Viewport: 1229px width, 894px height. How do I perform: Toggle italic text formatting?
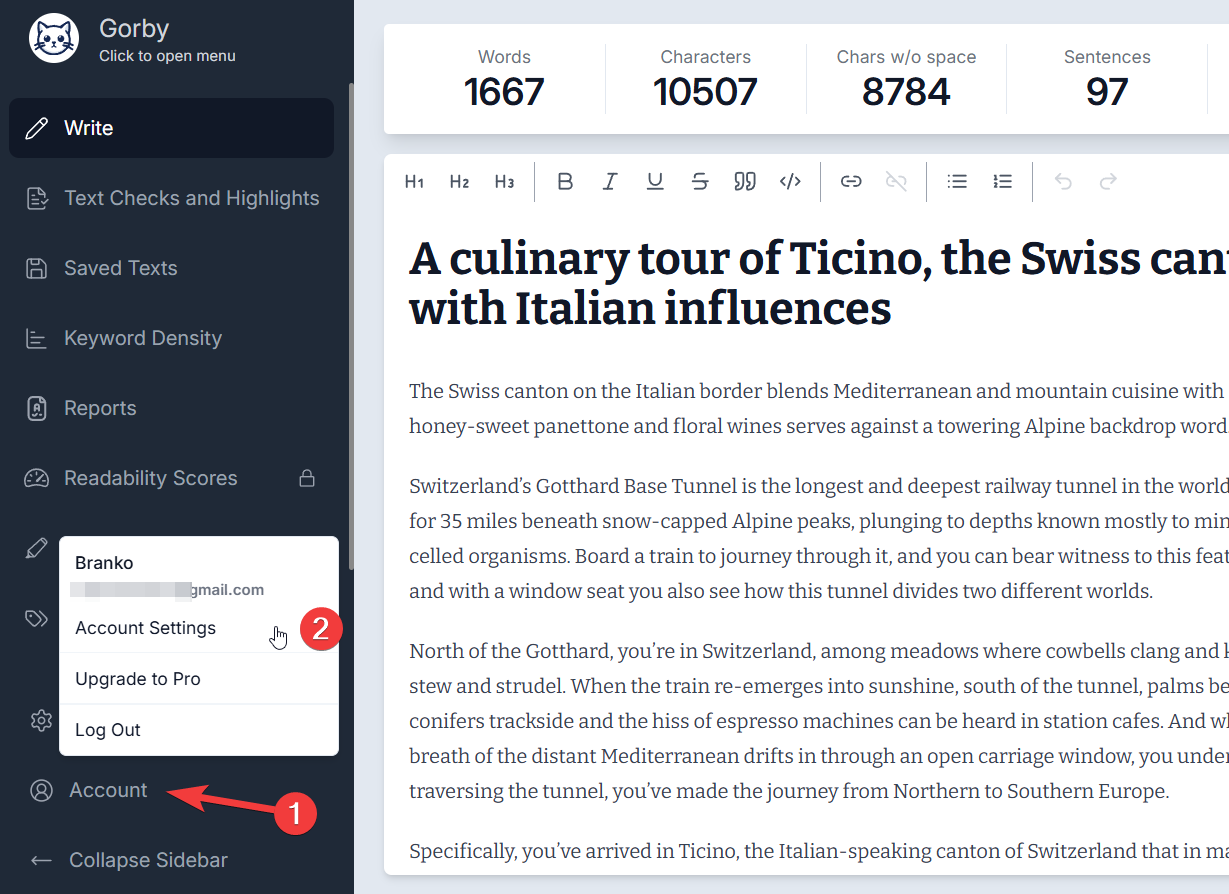click(x=610, y=182)
